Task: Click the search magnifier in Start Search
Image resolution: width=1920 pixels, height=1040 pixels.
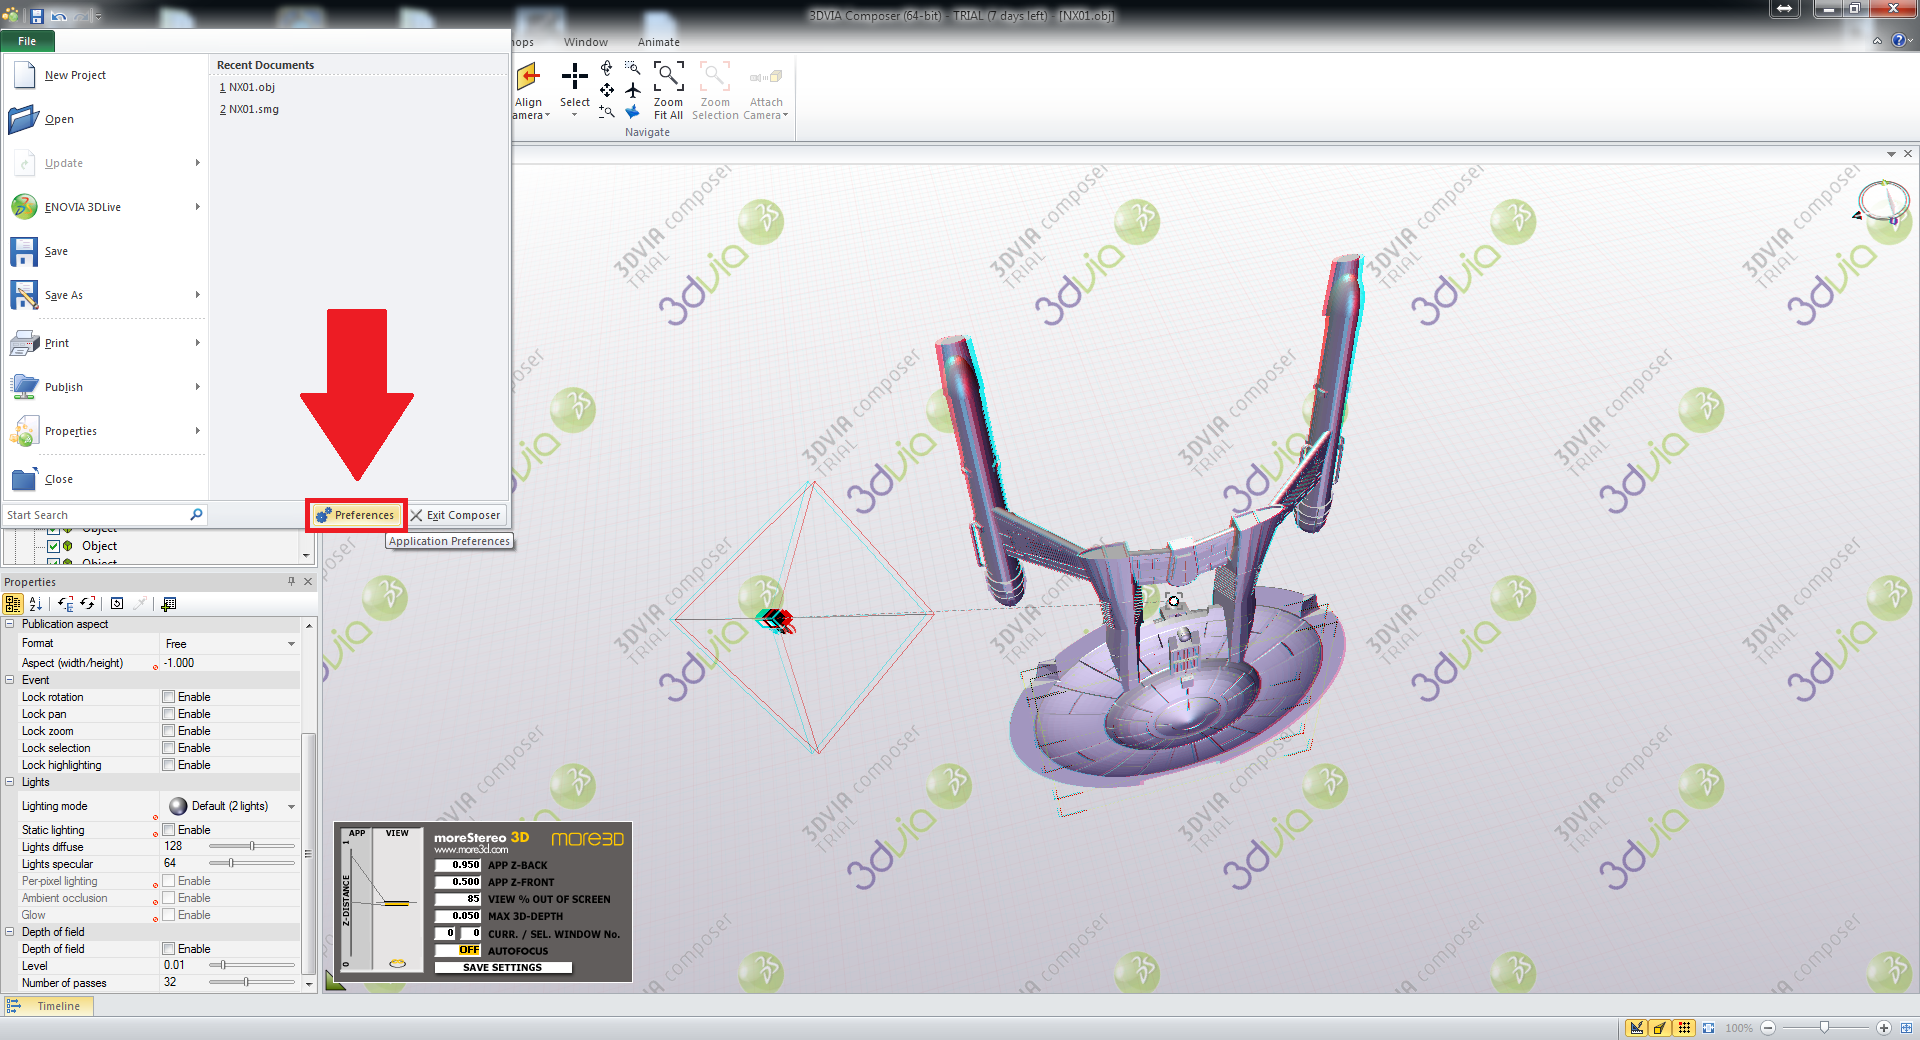Action: 196,514
